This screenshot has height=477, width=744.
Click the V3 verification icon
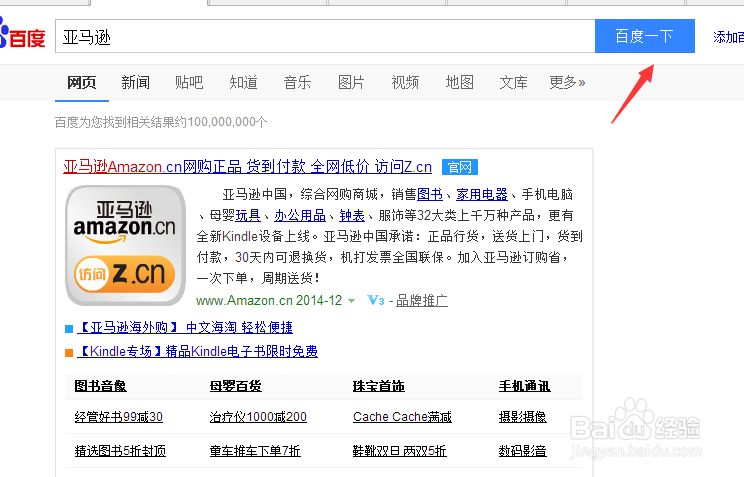coord(376,300)
